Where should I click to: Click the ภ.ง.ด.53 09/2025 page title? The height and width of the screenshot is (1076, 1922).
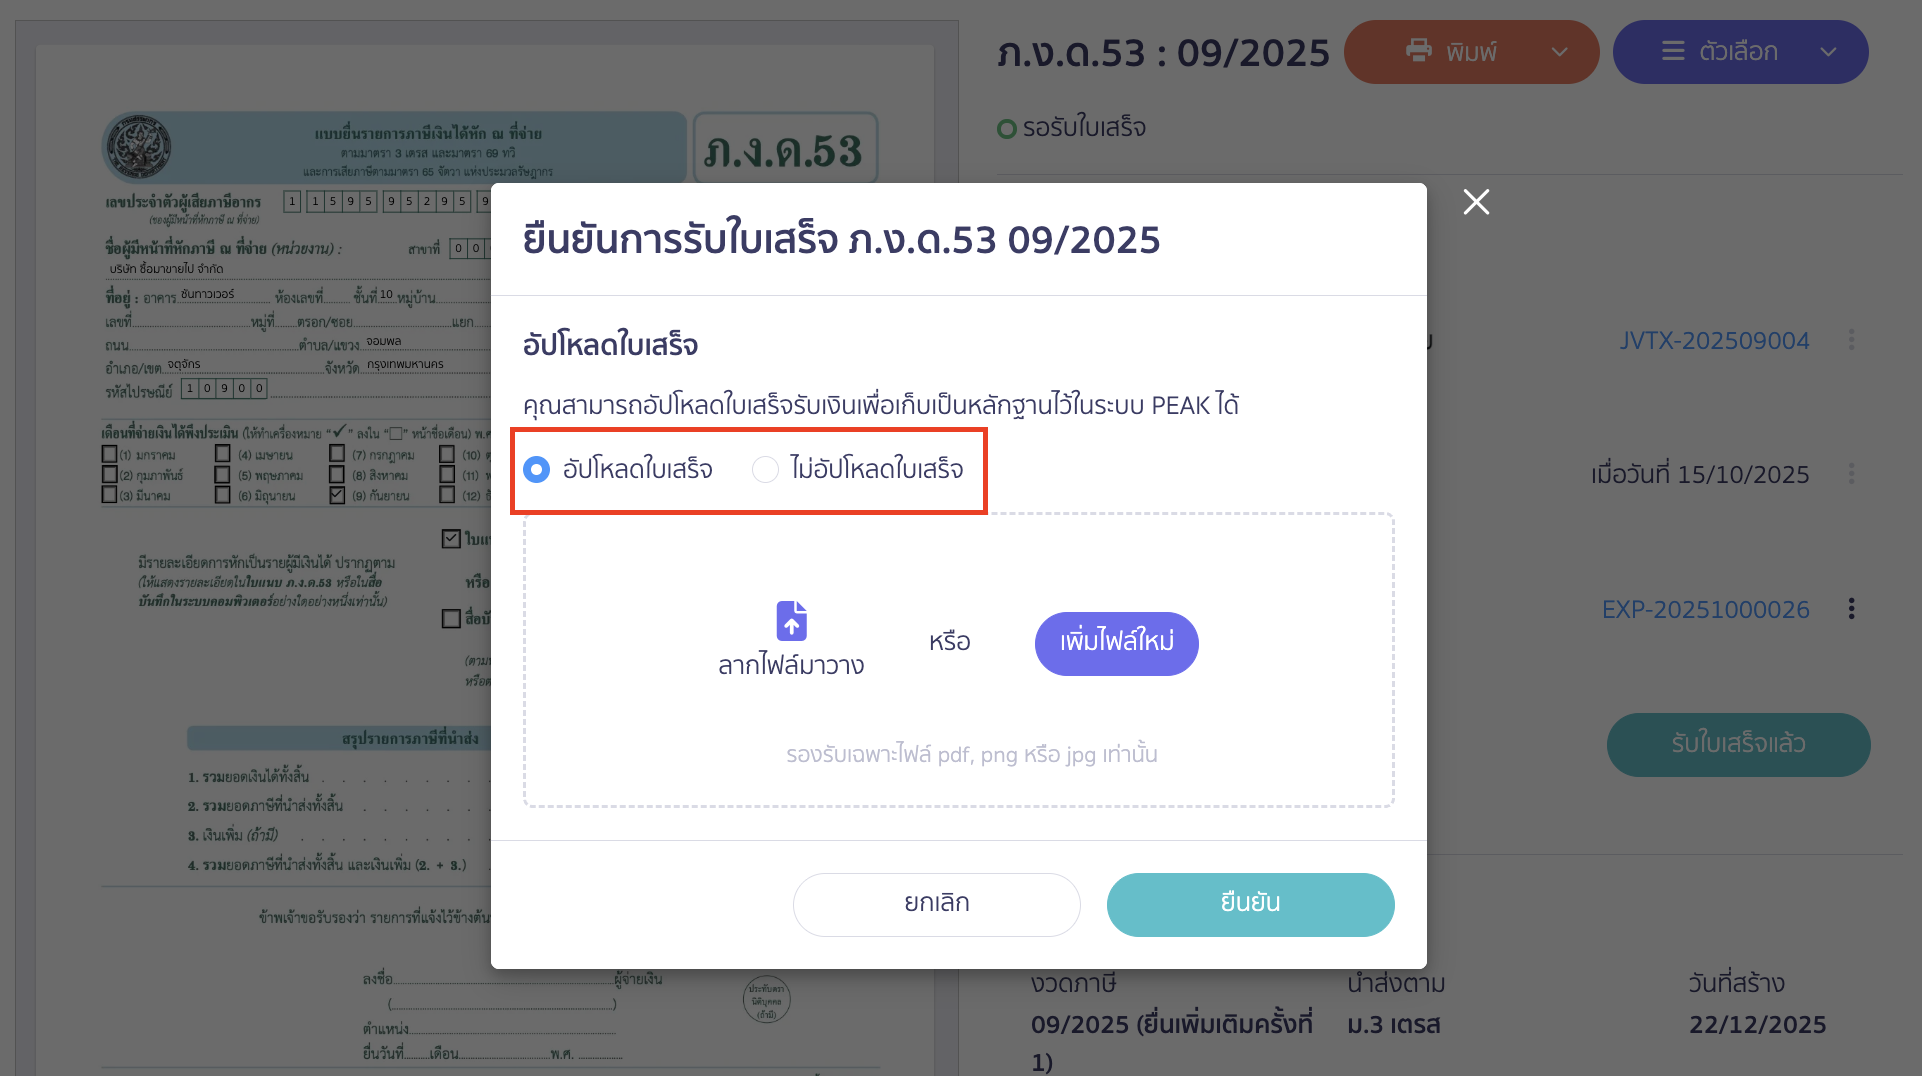(x=1163, y=52)
